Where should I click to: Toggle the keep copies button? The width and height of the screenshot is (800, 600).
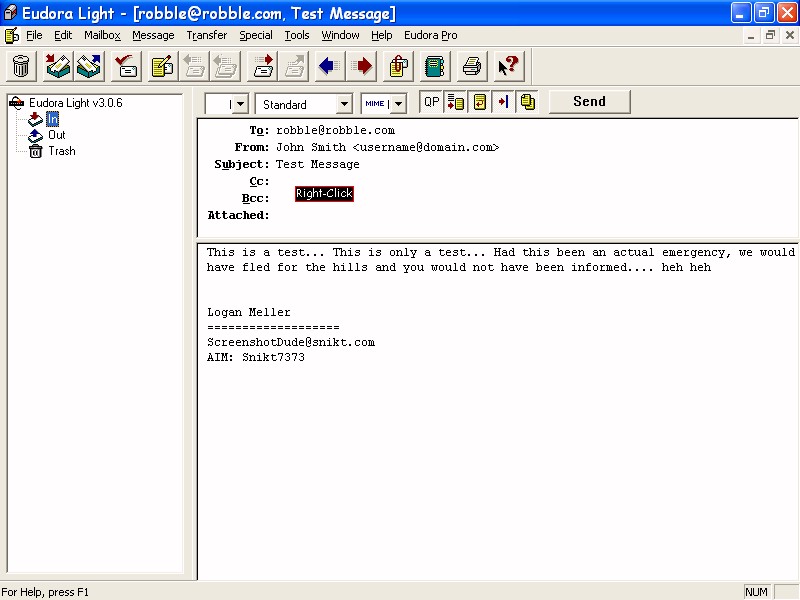527,102
